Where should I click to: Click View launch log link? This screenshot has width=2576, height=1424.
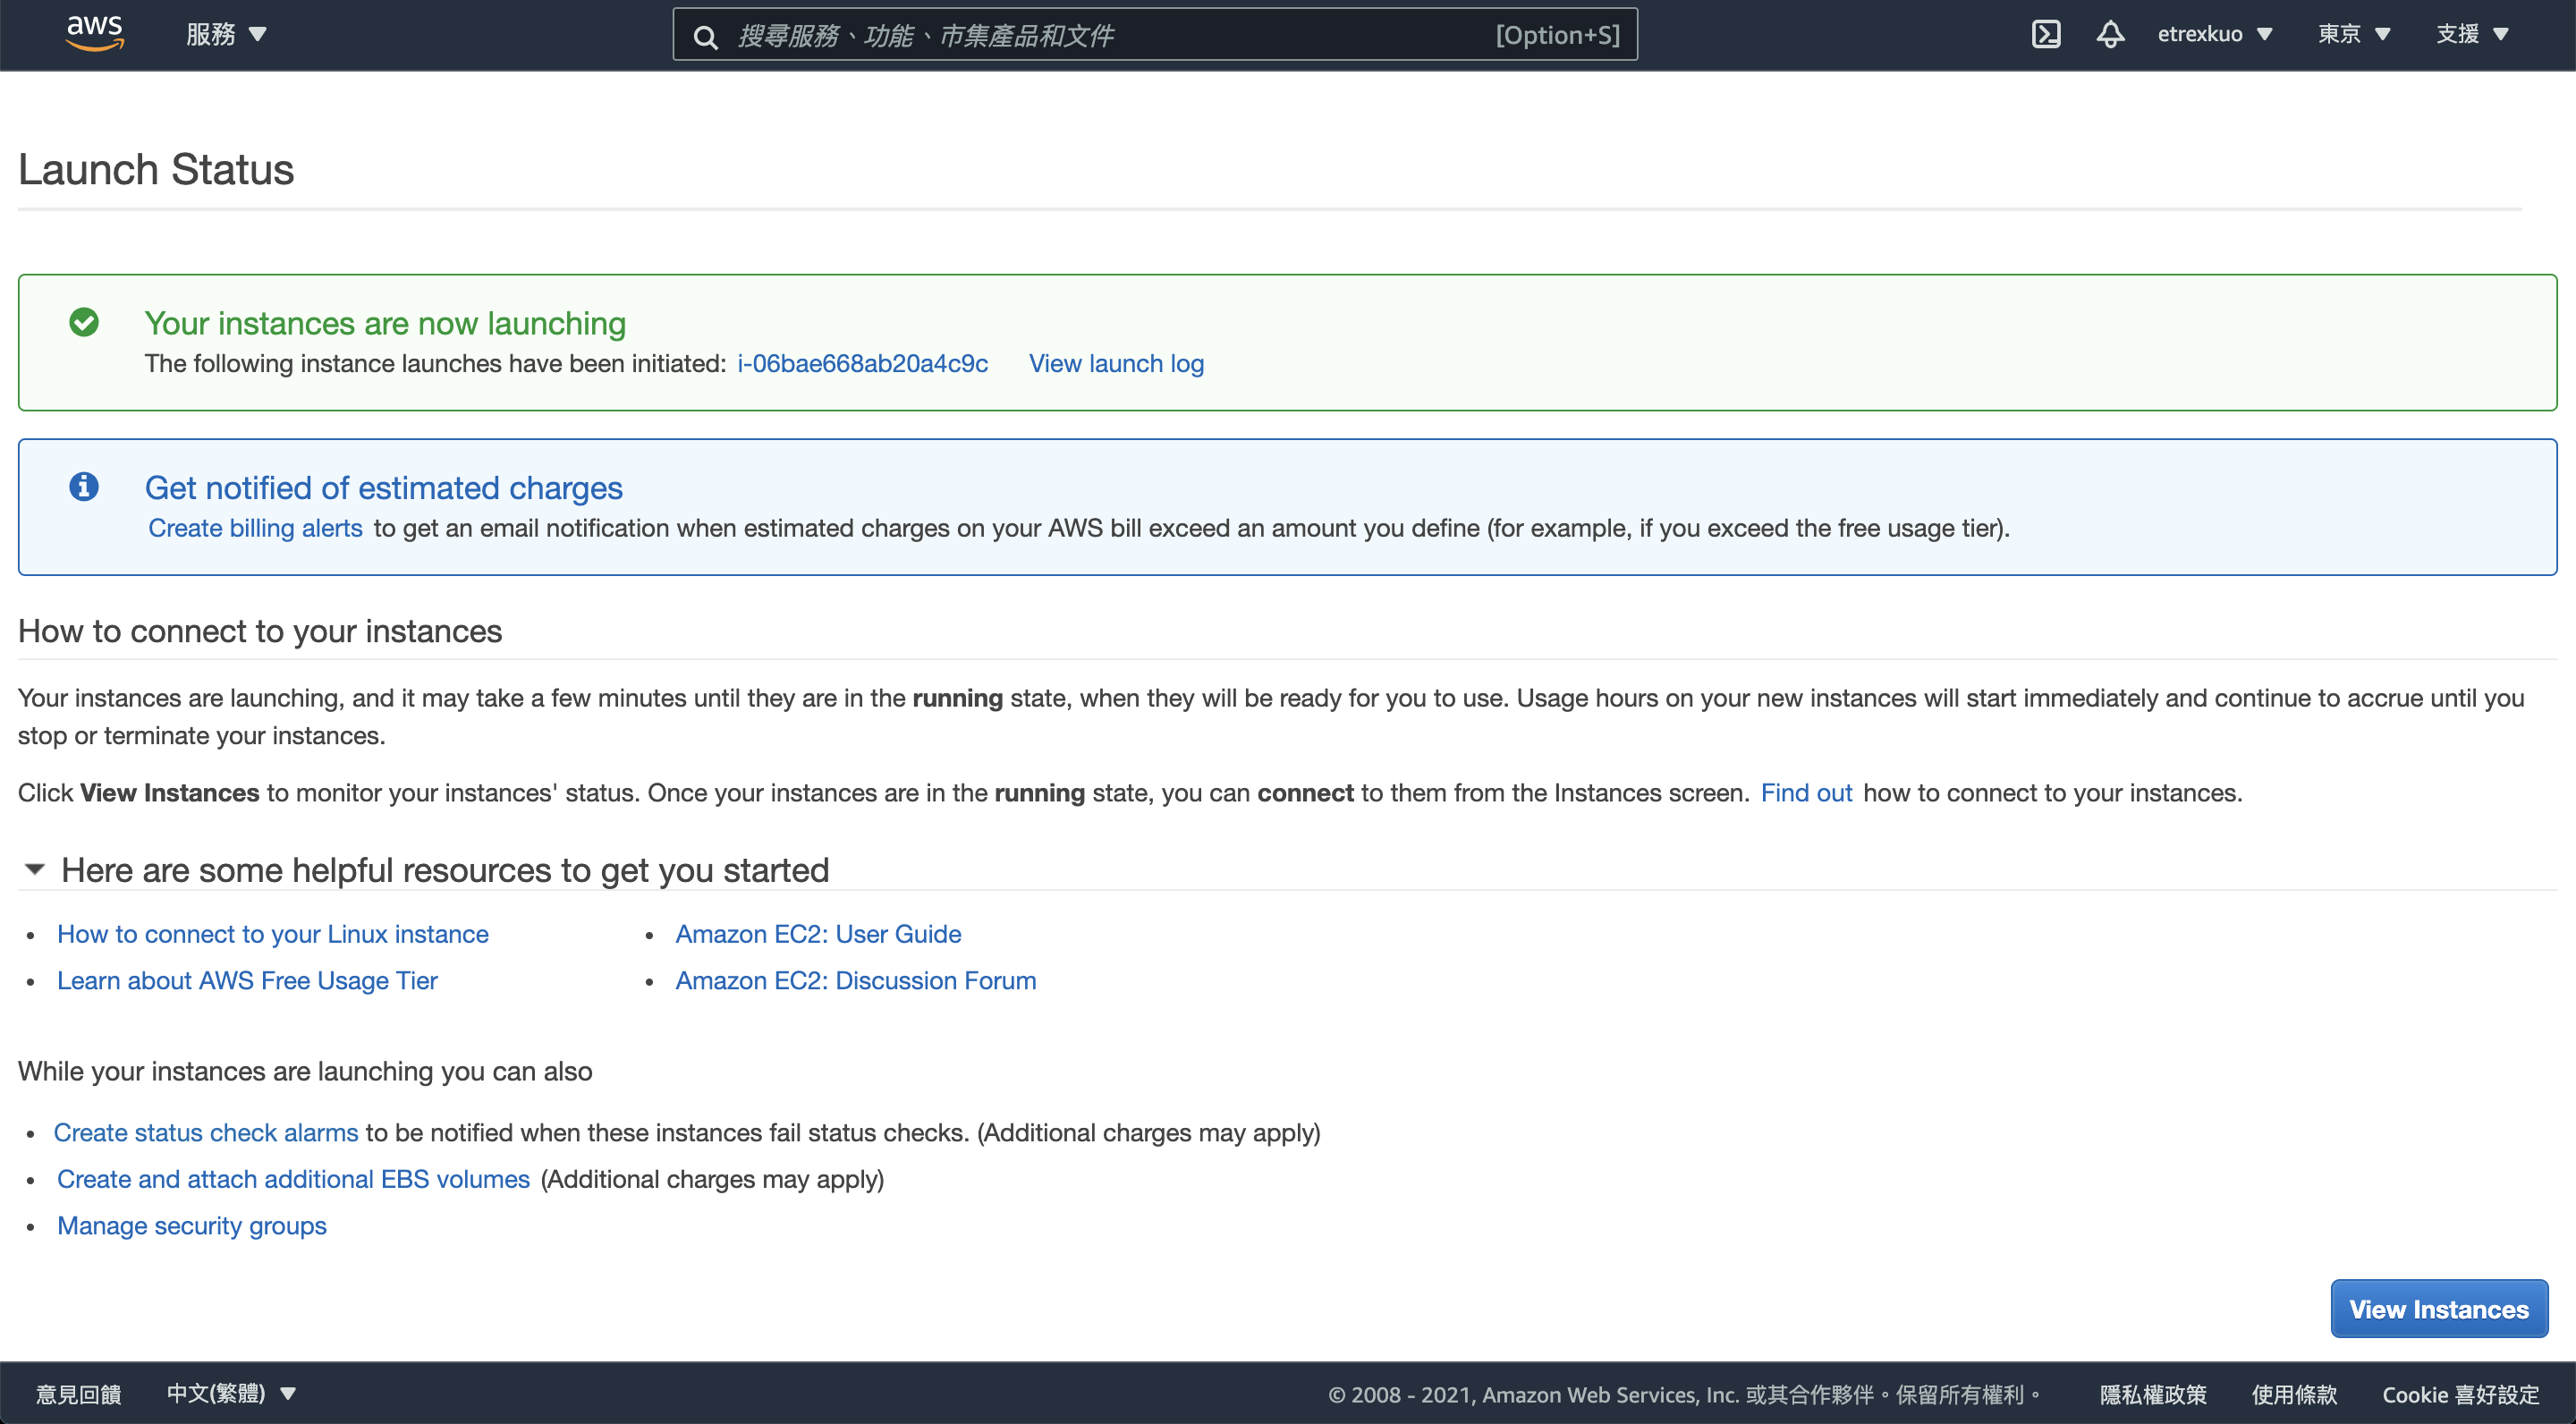[x=1116, y=363]
